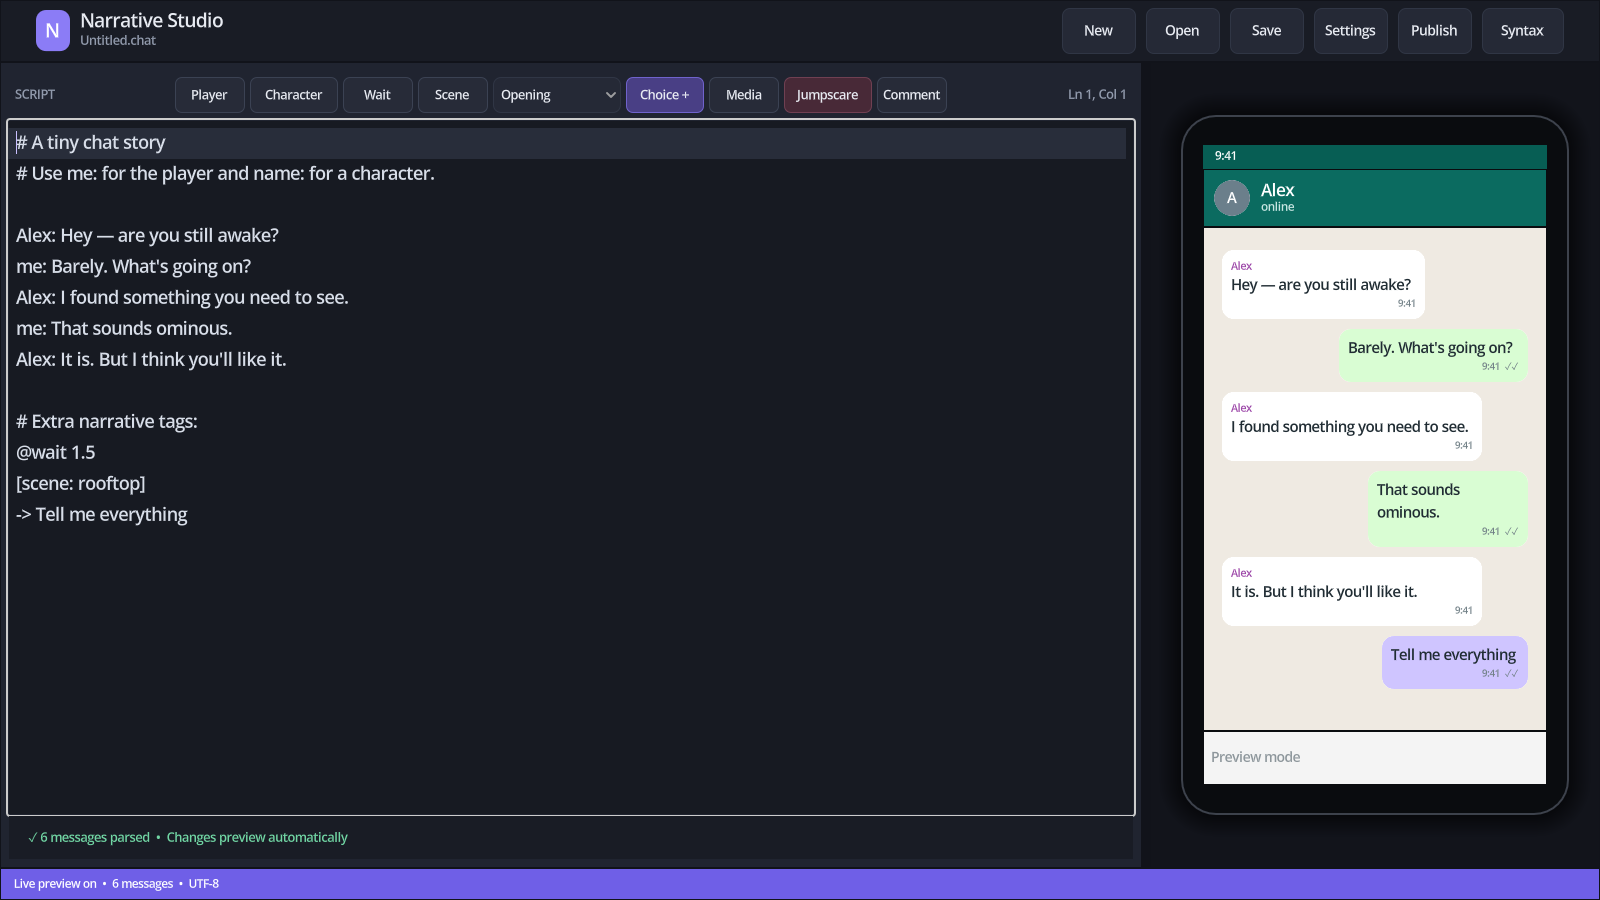Click the Ln 1, Col 1 indicator
The image size is (1600, 900).
pyautogui.click(x=1097, y=94)
